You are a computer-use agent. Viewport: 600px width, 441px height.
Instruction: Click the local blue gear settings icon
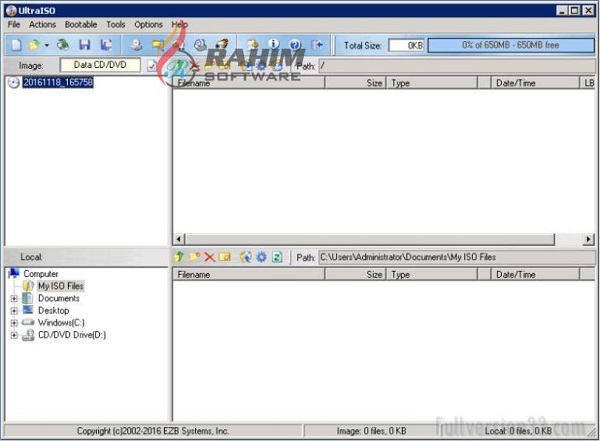[261, 257]
